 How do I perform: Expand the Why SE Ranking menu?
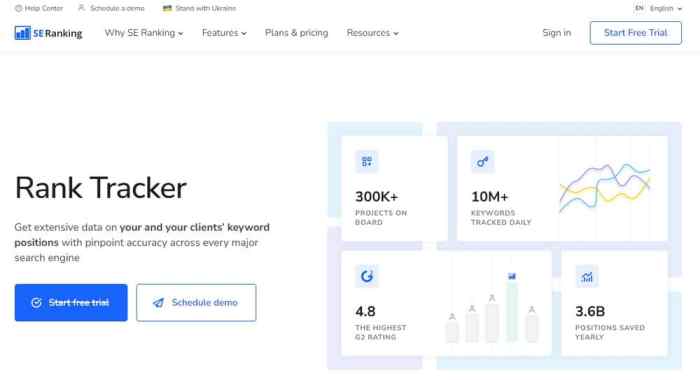point(144,33)
